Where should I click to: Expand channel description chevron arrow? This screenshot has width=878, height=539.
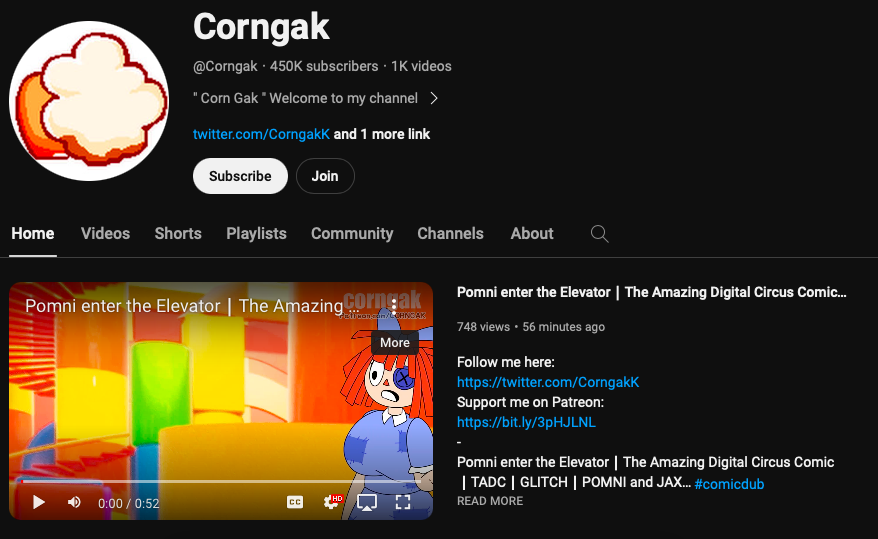pyautogui.click(x=434, y=99)
